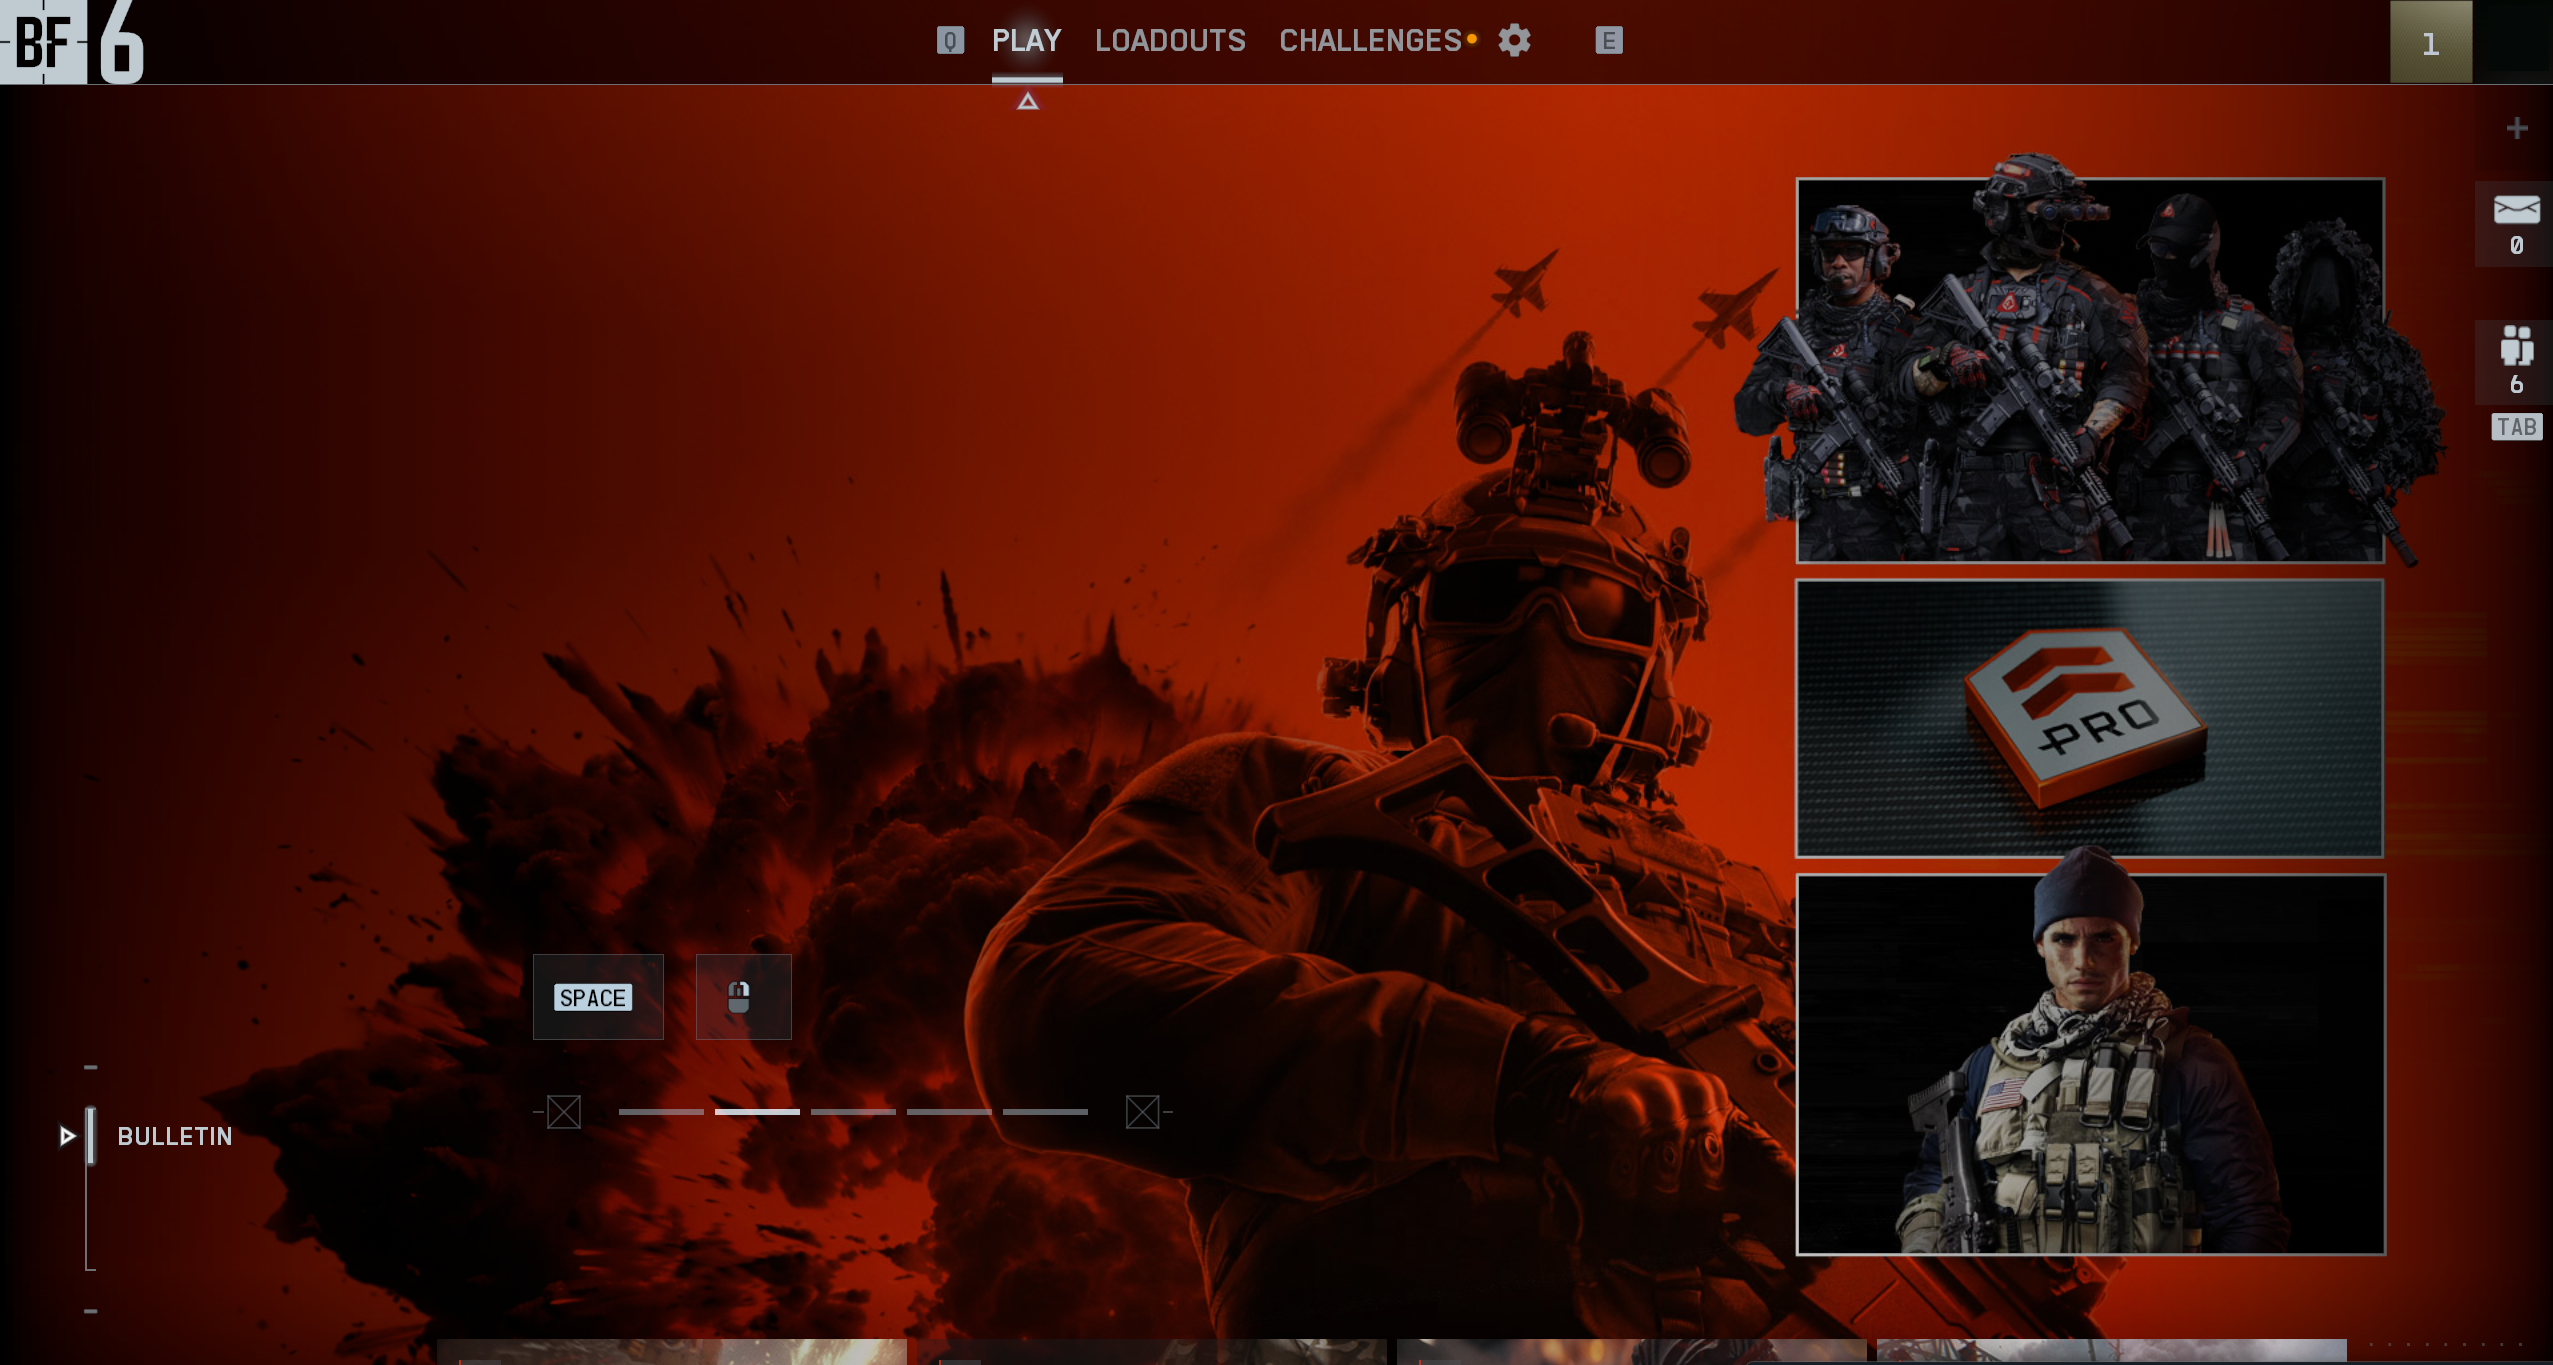2553x1365 pixels.
Task: Select the fifth carousel page indicator
Action: tap(1045, 1112)
